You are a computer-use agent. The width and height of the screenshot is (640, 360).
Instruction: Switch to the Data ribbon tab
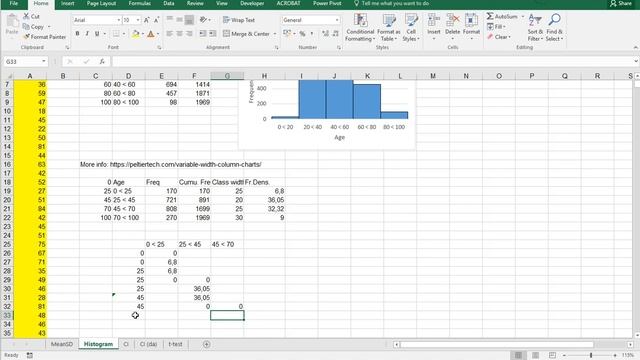click(169, 3)
